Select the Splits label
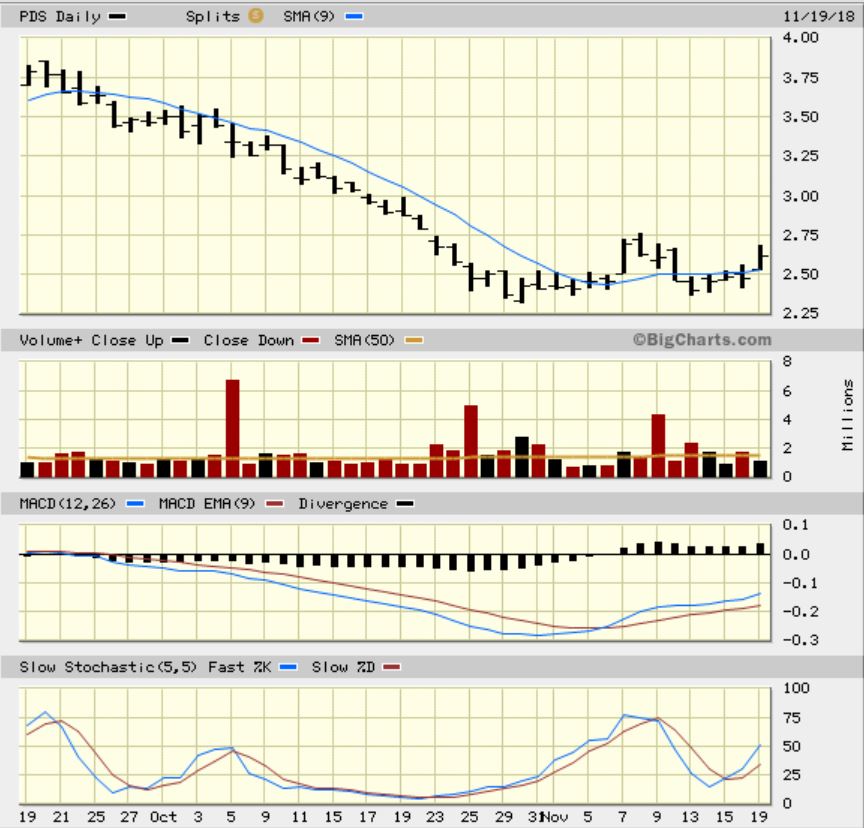The height and width of the screenshot is (828, 864). pos(213,17)
